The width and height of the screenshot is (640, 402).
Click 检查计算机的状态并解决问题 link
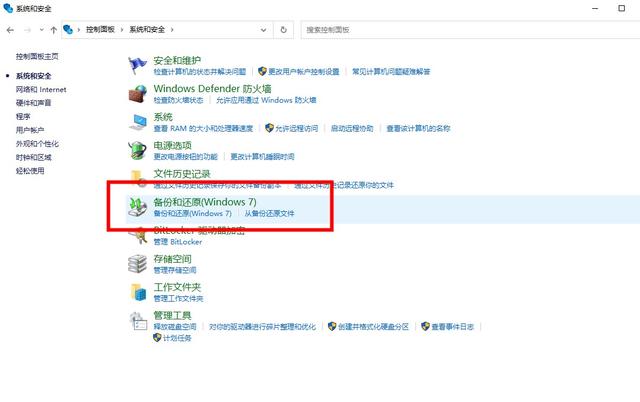pyautogui.click(x=200, y=71)
